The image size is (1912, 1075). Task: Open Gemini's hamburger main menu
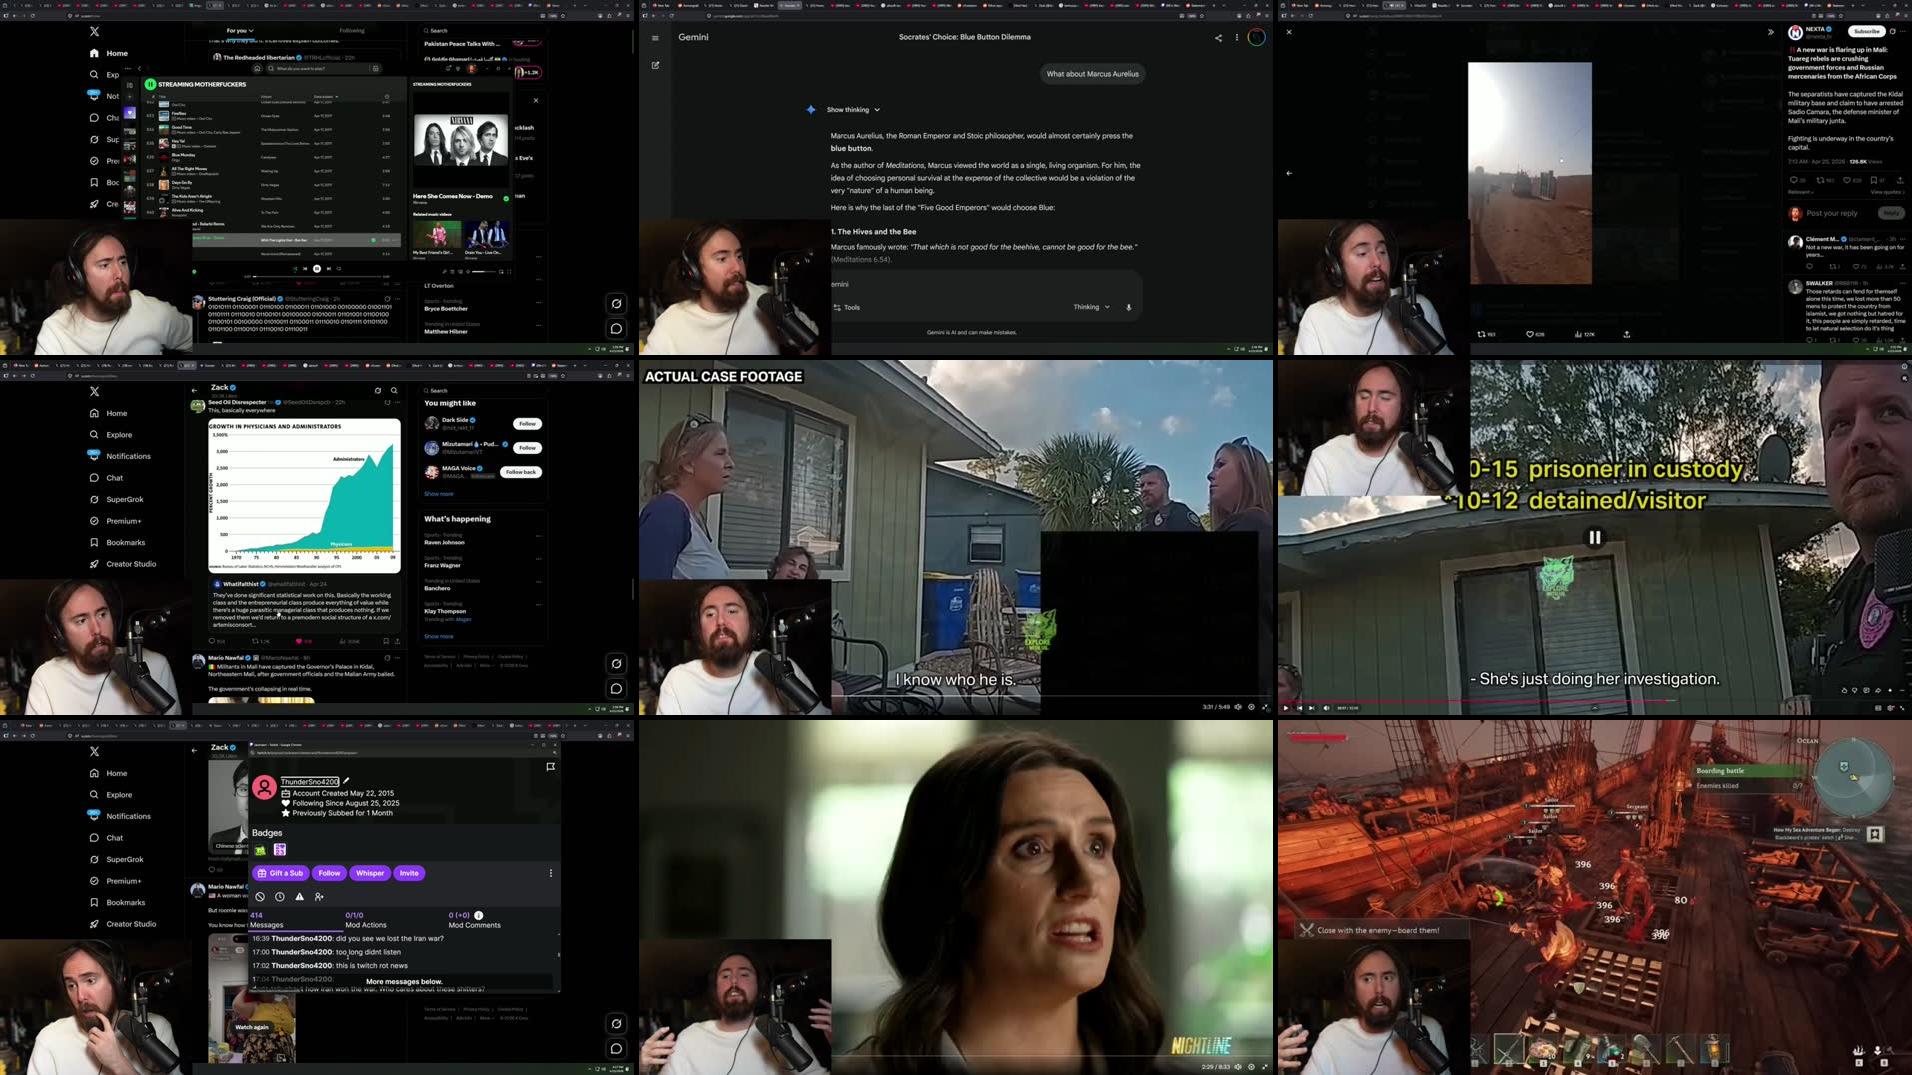coord(655,38)
